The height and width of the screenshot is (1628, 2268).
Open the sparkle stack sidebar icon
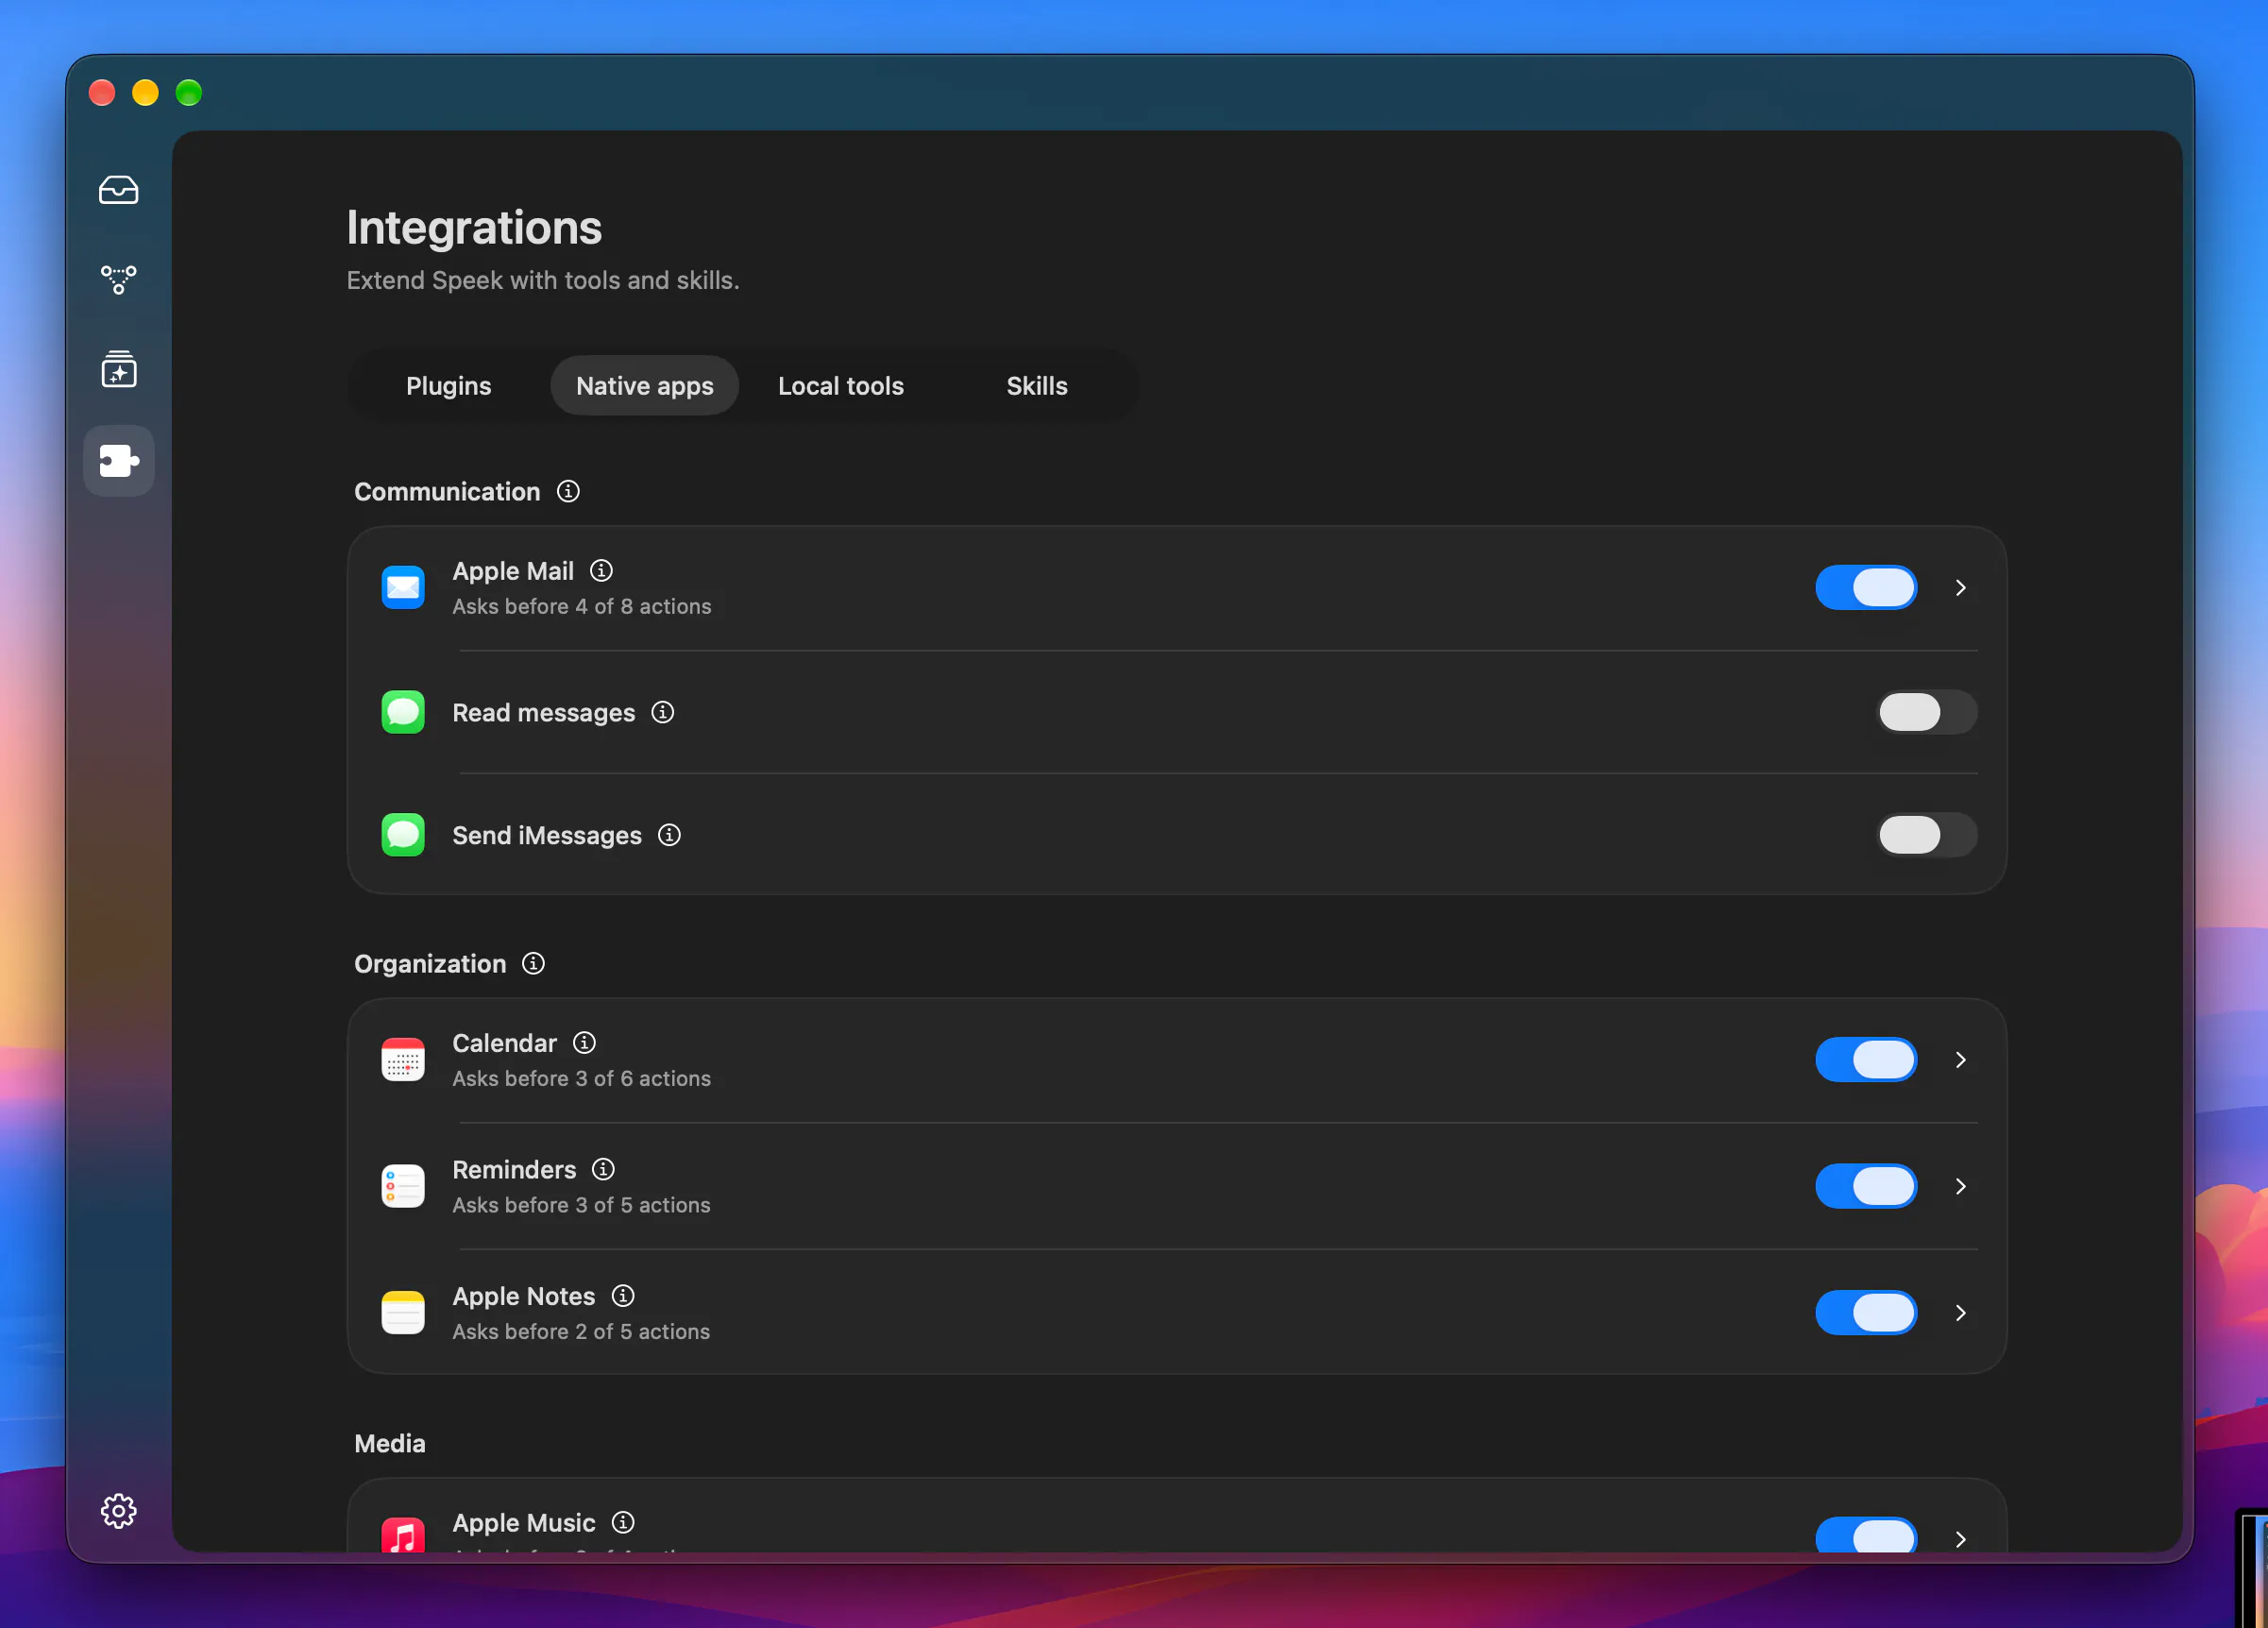[x=118, y=369]
